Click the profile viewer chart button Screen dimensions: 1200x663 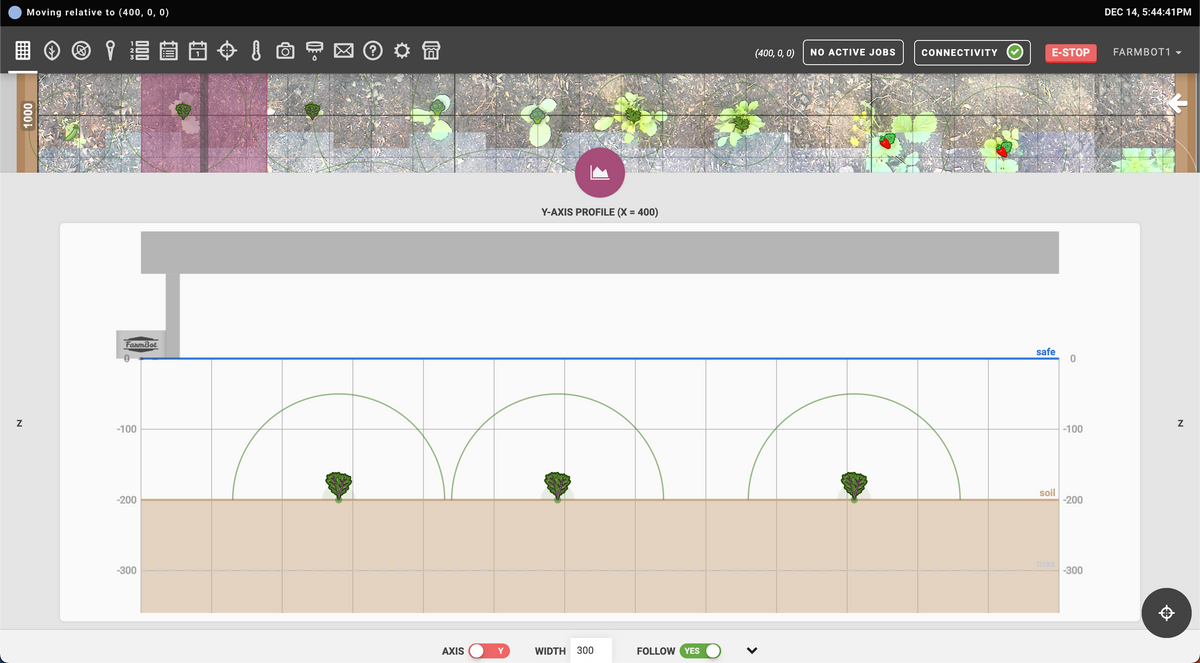tap(600, 173)
